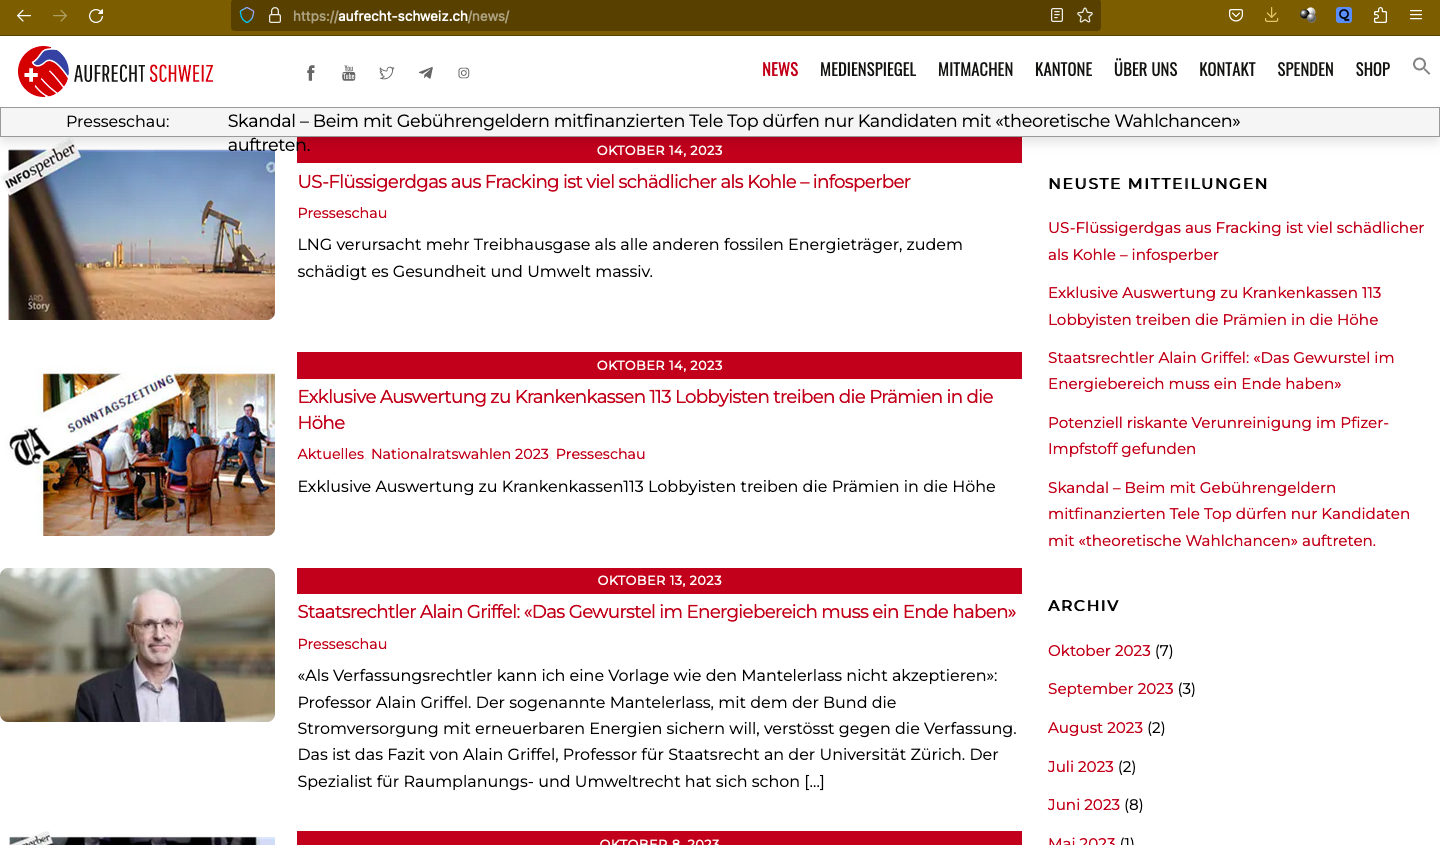
Task: Click the OKTOBER 13, 2023 date bar
Action: tap(659, 580)
